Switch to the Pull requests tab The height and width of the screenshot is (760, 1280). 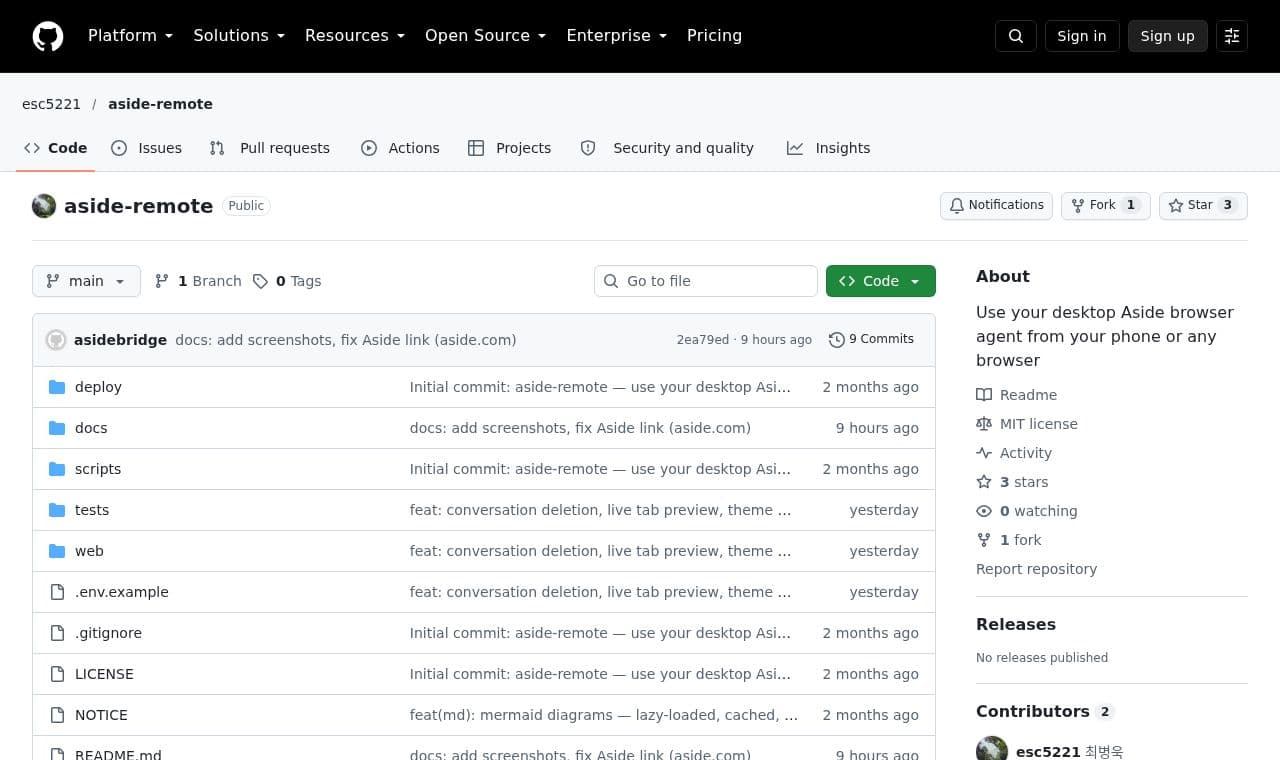(x=270, y=148)
